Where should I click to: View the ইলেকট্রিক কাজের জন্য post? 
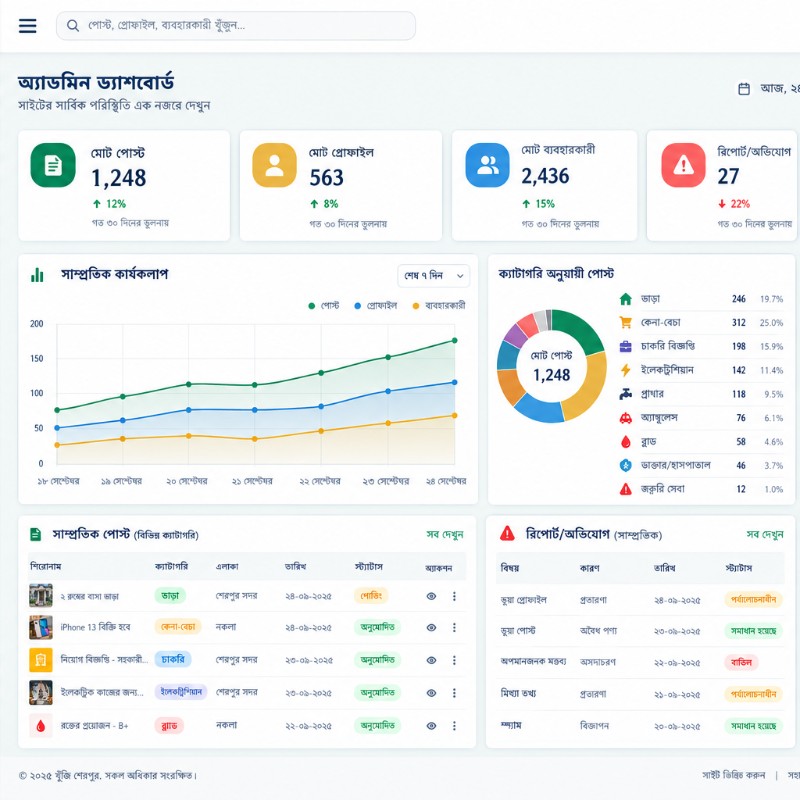coord(431,693)
